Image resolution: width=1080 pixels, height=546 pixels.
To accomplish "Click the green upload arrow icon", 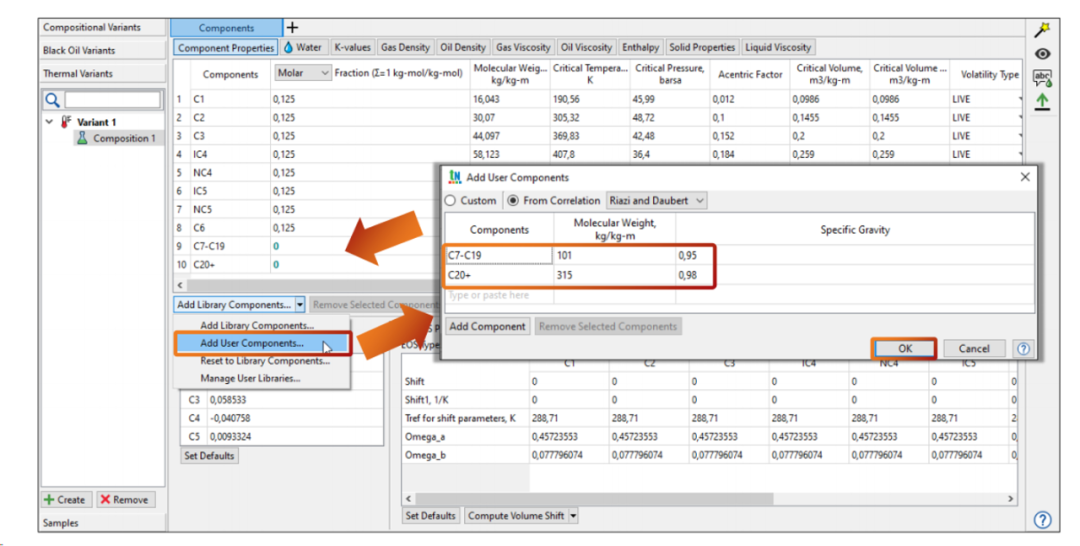I will [1042, 102].
